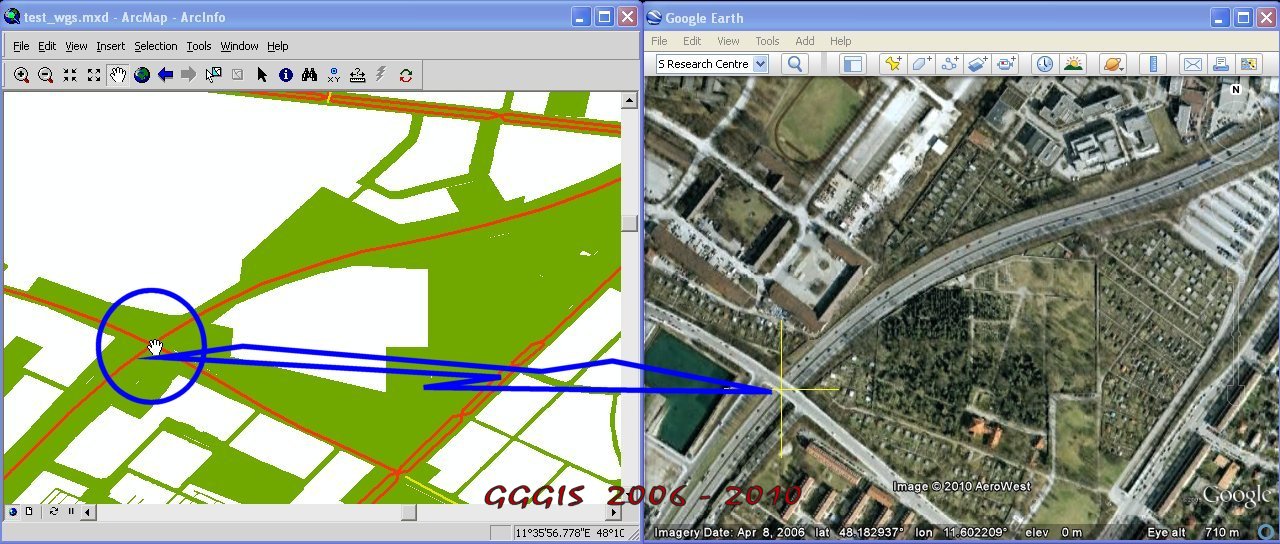This screenshot has width=1280, height=544.
Task: Open ArcMap Edit menu
Action: click(47, 46)
